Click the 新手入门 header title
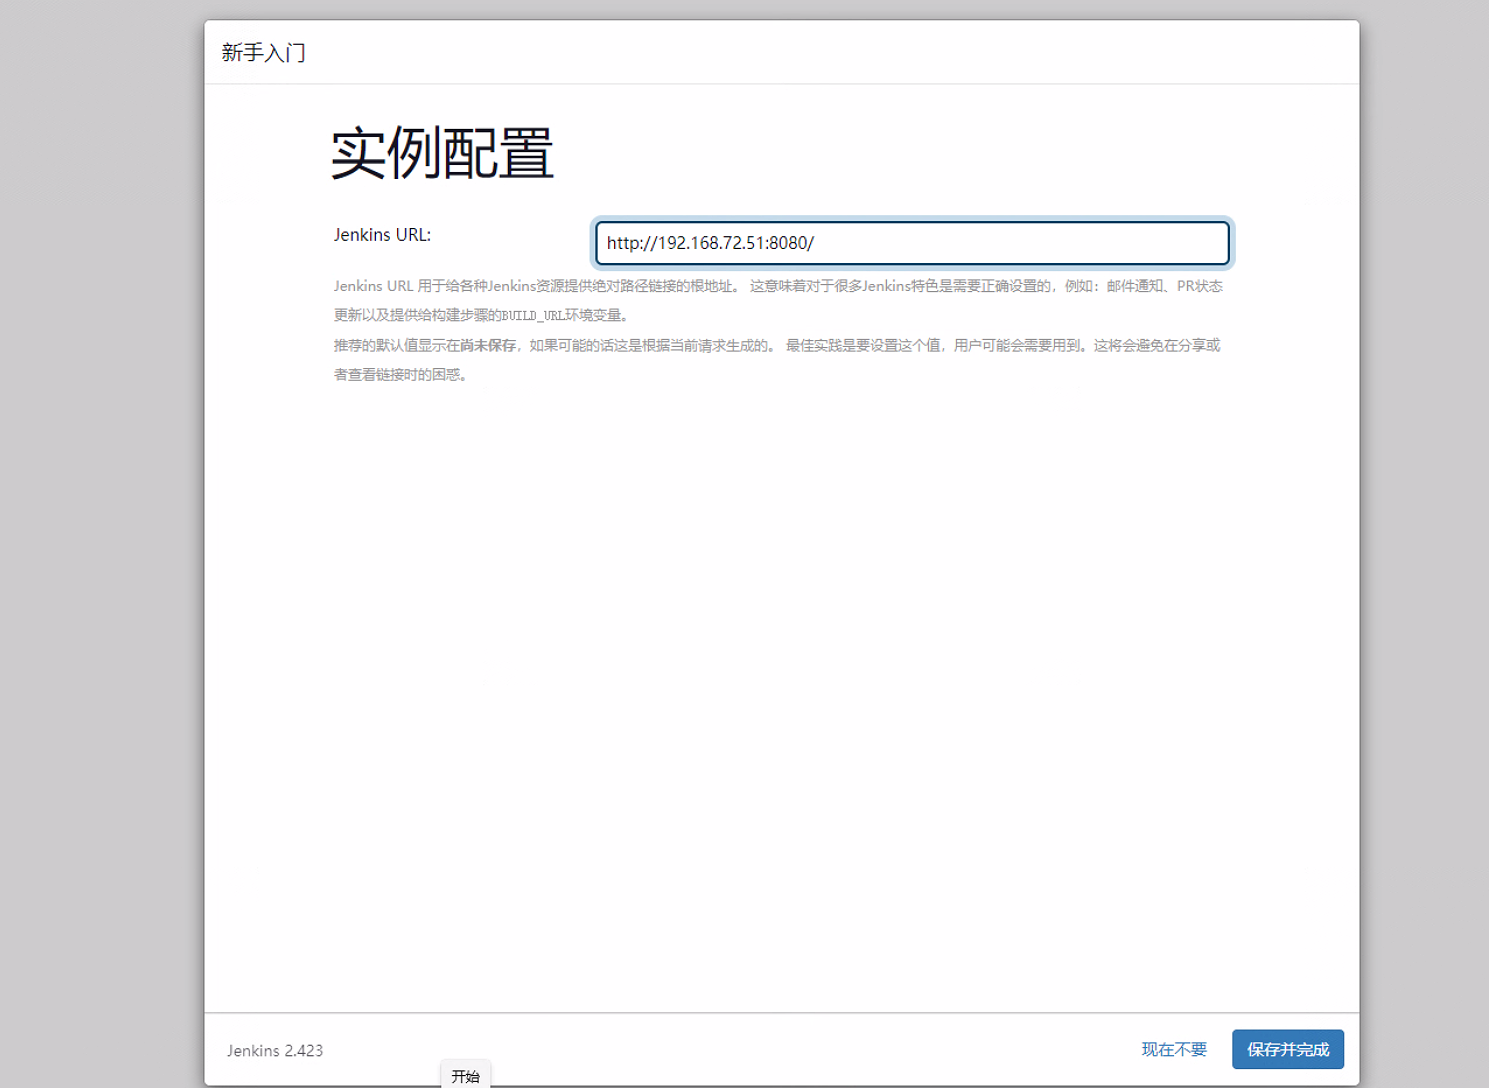 264,53
